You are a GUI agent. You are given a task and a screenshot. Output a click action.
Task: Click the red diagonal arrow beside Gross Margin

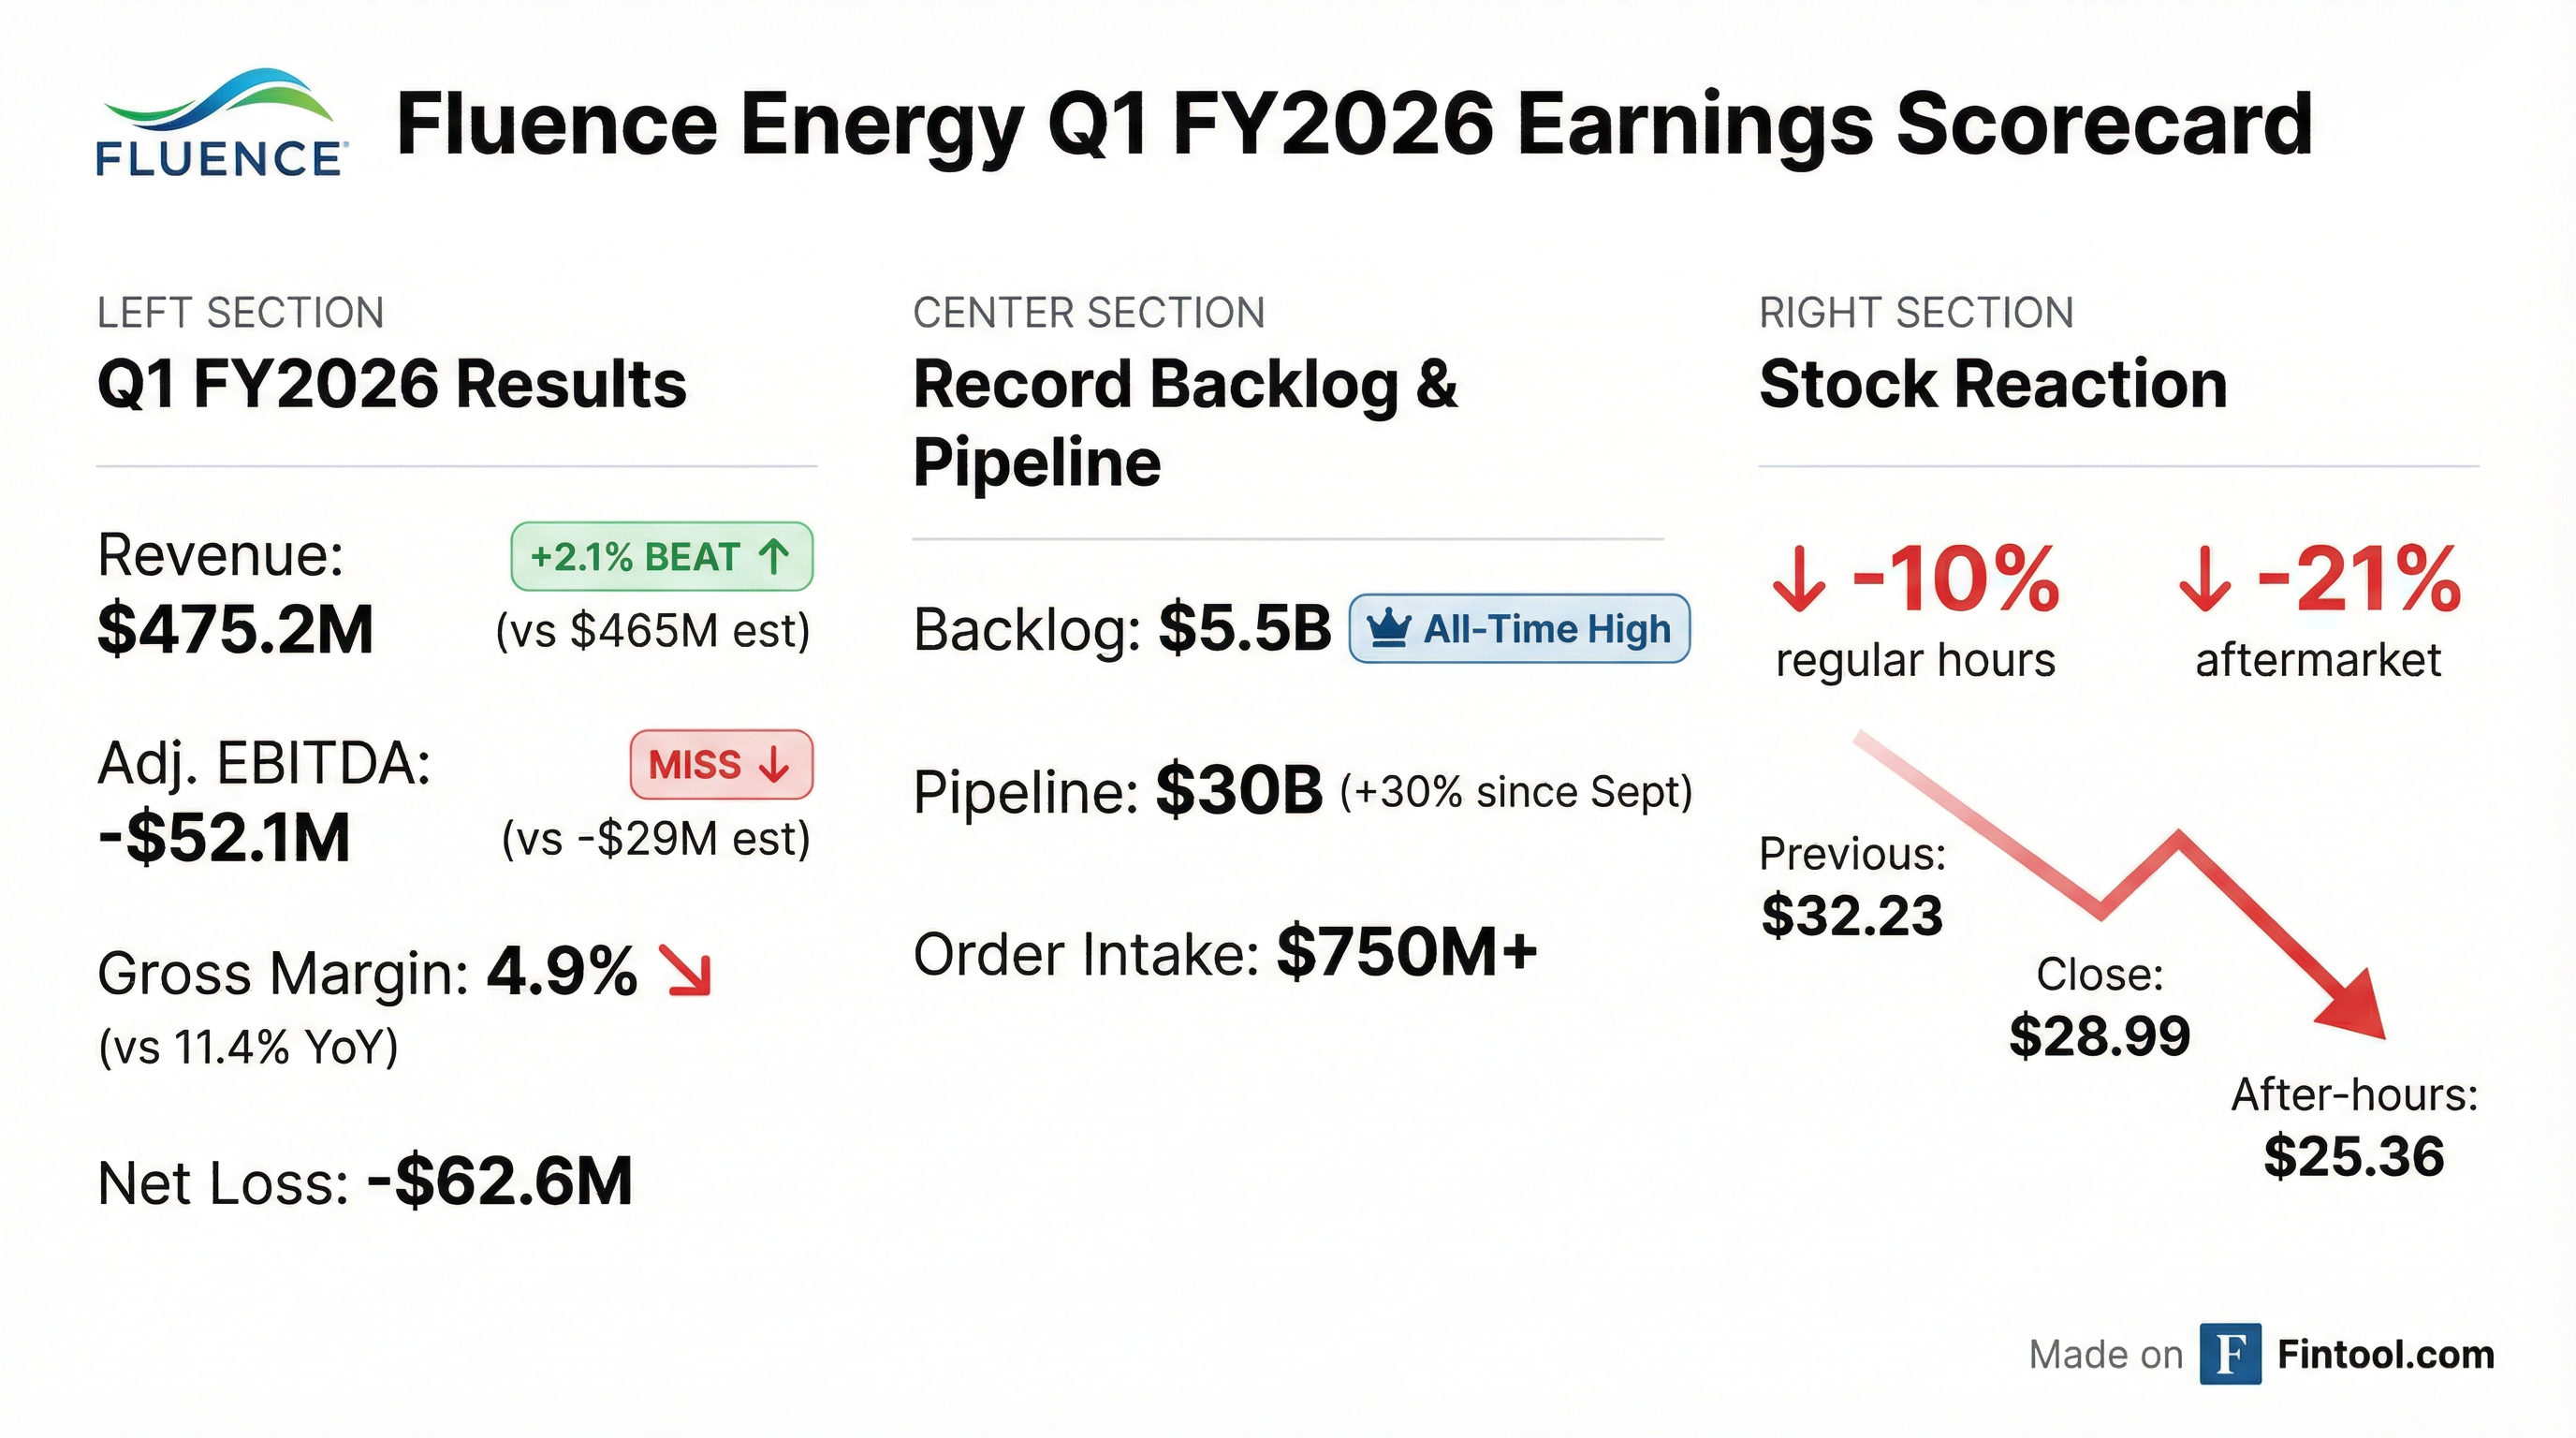coord(689,972)
